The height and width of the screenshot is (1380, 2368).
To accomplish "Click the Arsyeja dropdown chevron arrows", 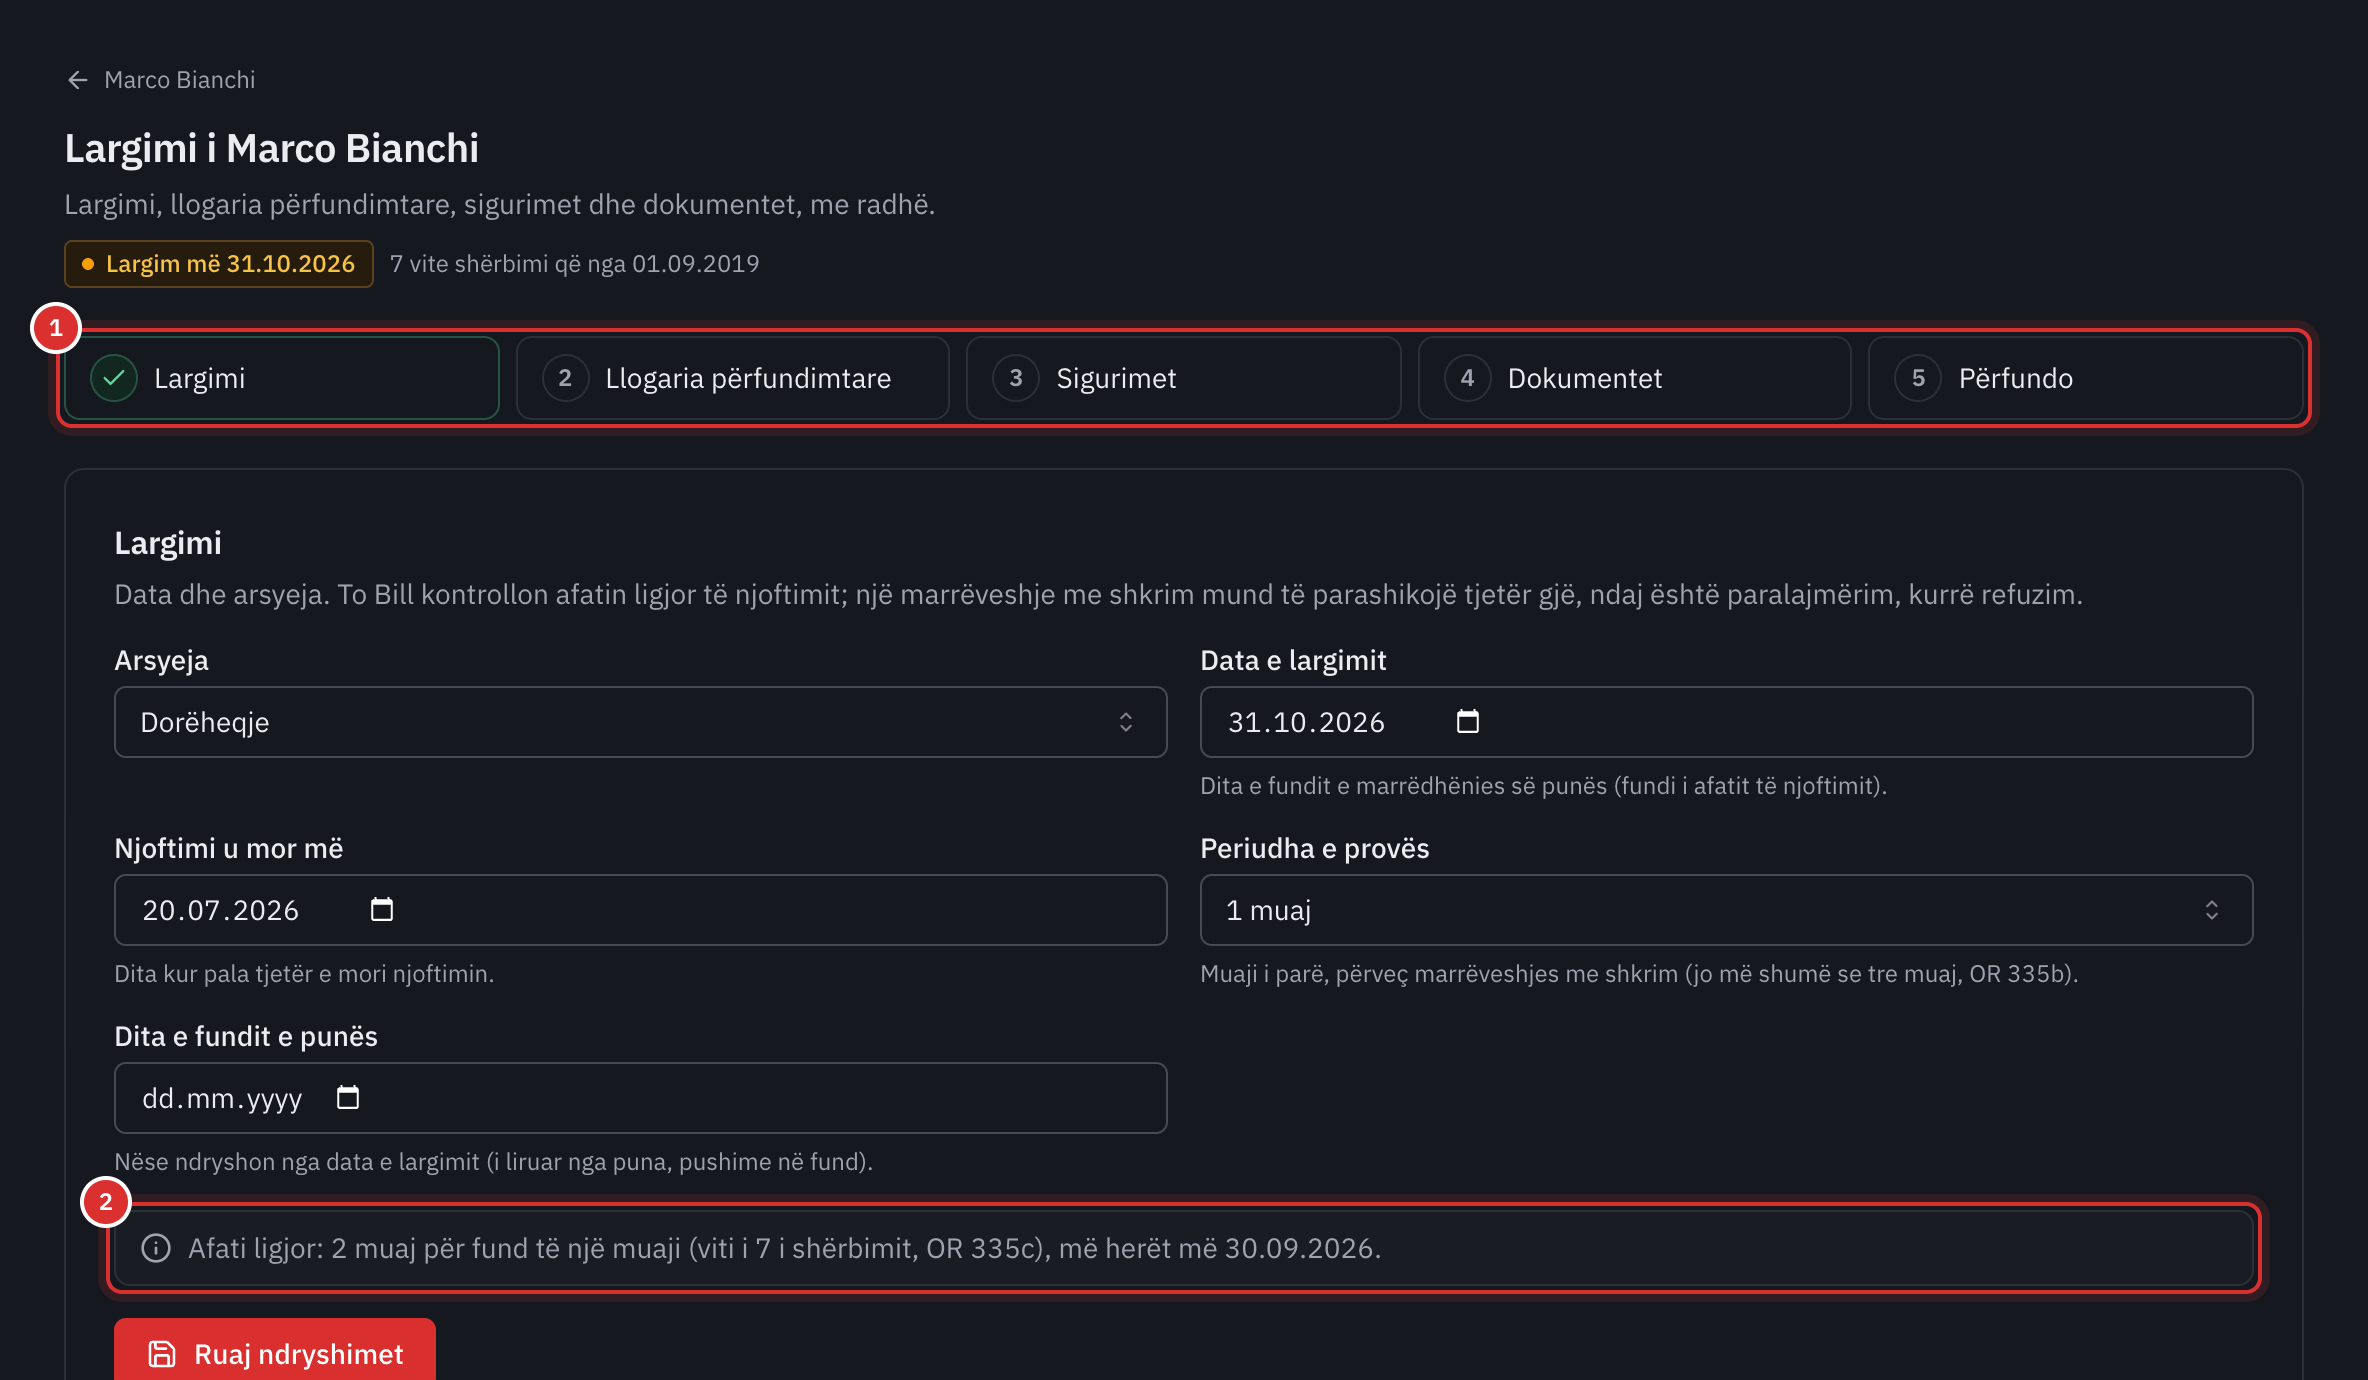I will [x=1126, y=722].
